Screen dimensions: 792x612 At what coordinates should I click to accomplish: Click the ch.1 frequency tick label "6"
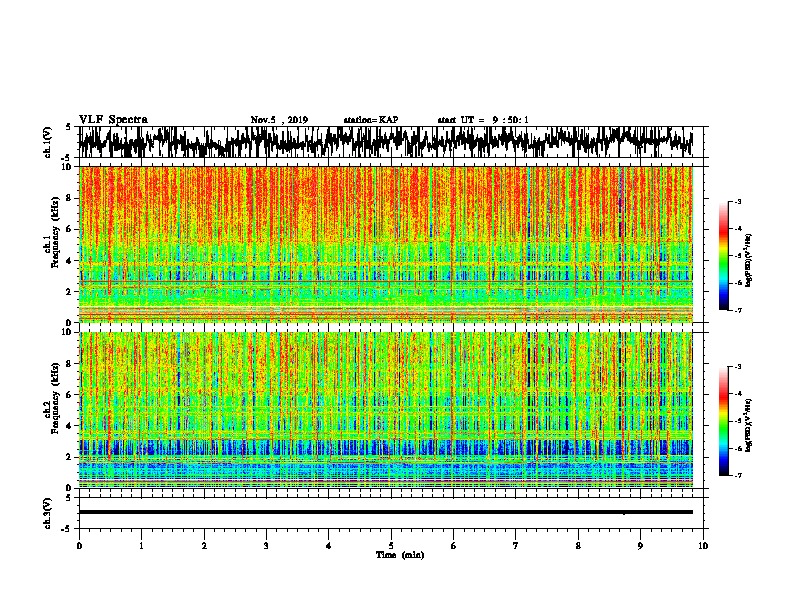71,229
